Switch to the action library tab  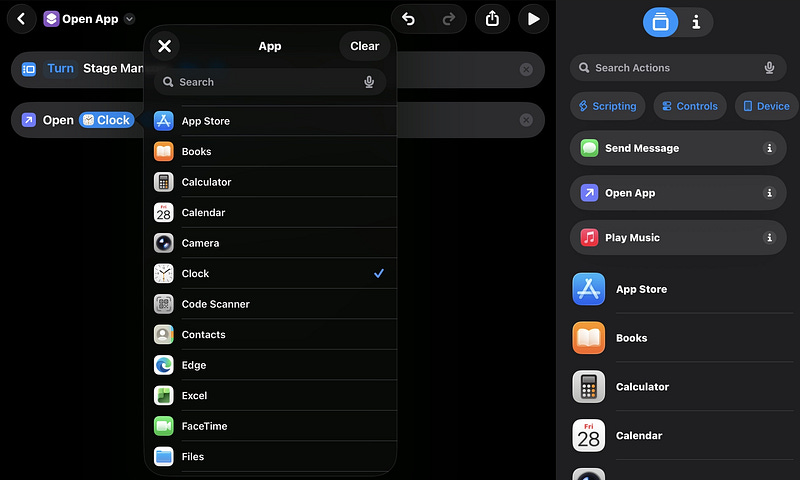click(x=660, y=22)
